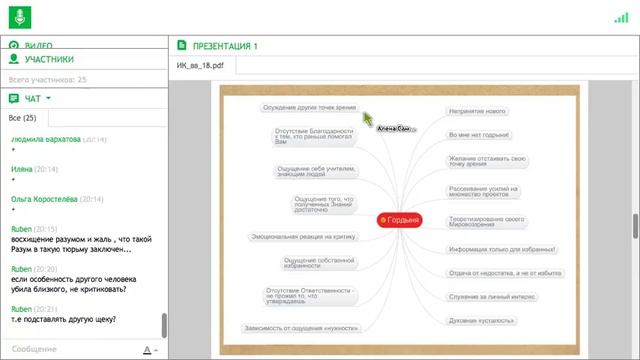Click message 'если особенность другого человека'

[x=73, y=284]
